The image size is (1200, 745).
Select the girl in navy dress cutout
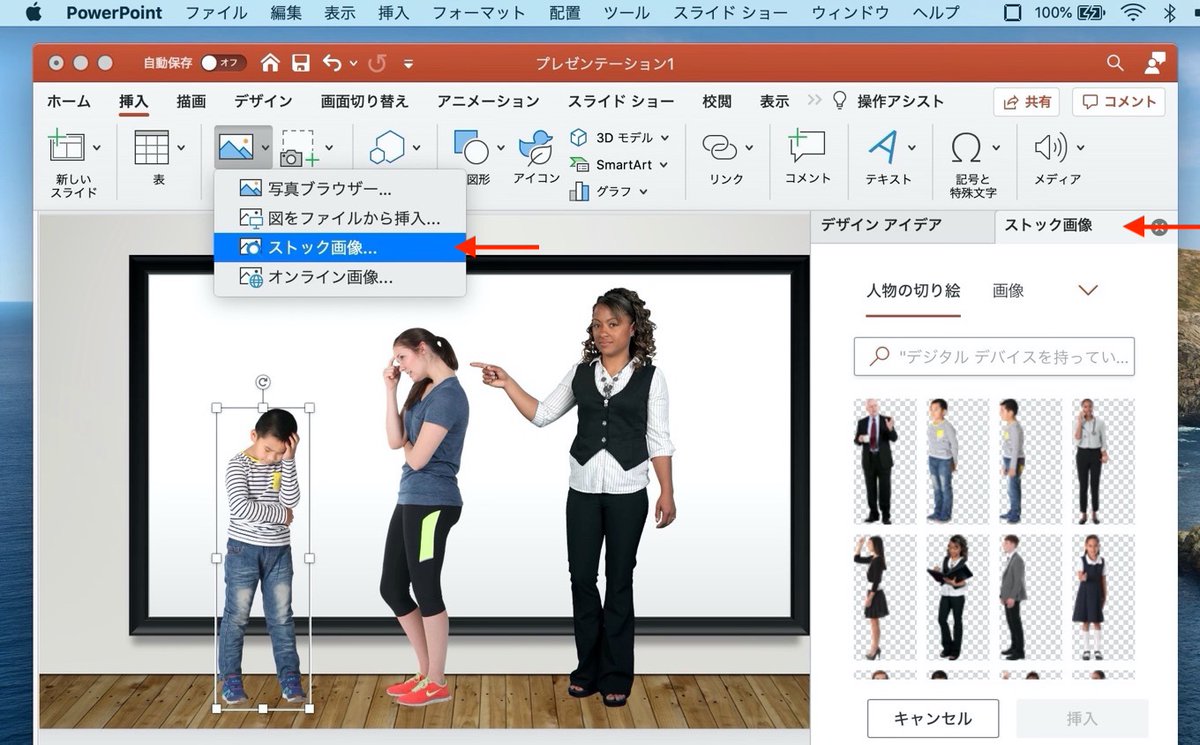1104,597
